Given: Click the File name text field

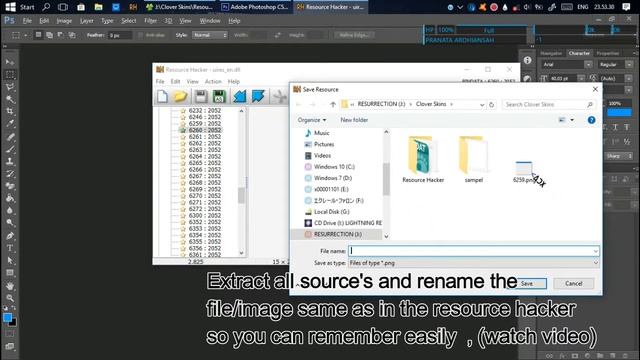Looking at the screenshot, I should pos(473,251).
